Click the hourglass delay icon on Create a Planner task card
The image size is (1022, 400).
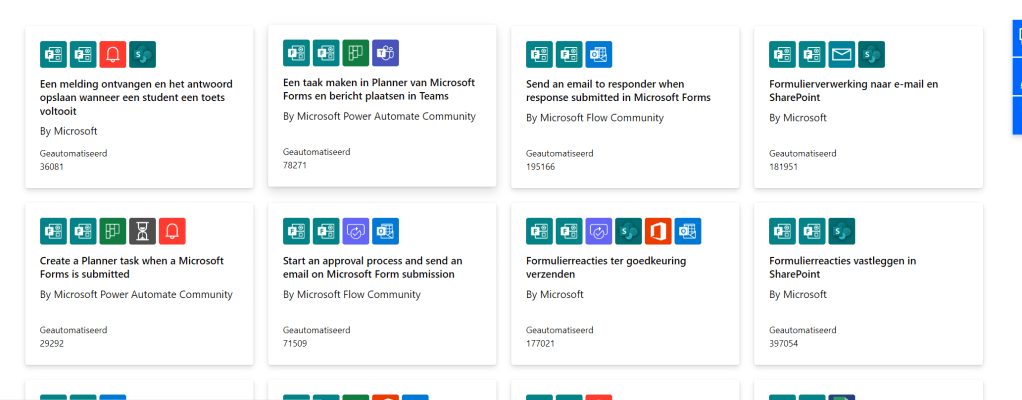click(142, 231)
